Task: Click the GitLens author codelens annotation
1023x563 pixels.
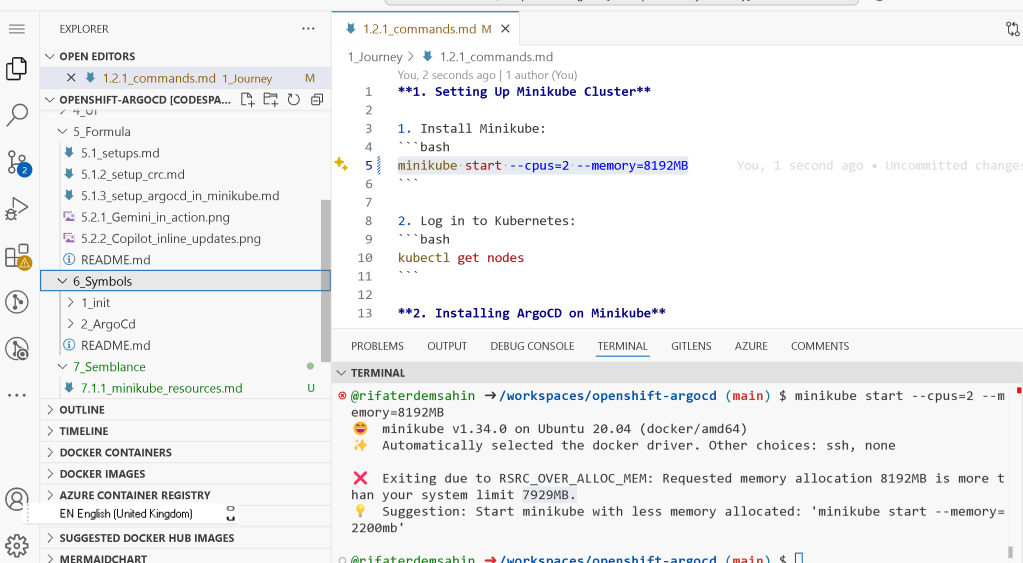Action: click(x=487, y=75)
